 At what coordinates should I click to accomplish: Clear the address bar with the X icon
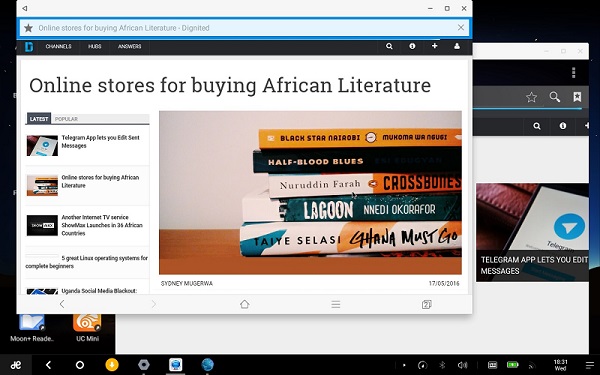coord(461,28)
